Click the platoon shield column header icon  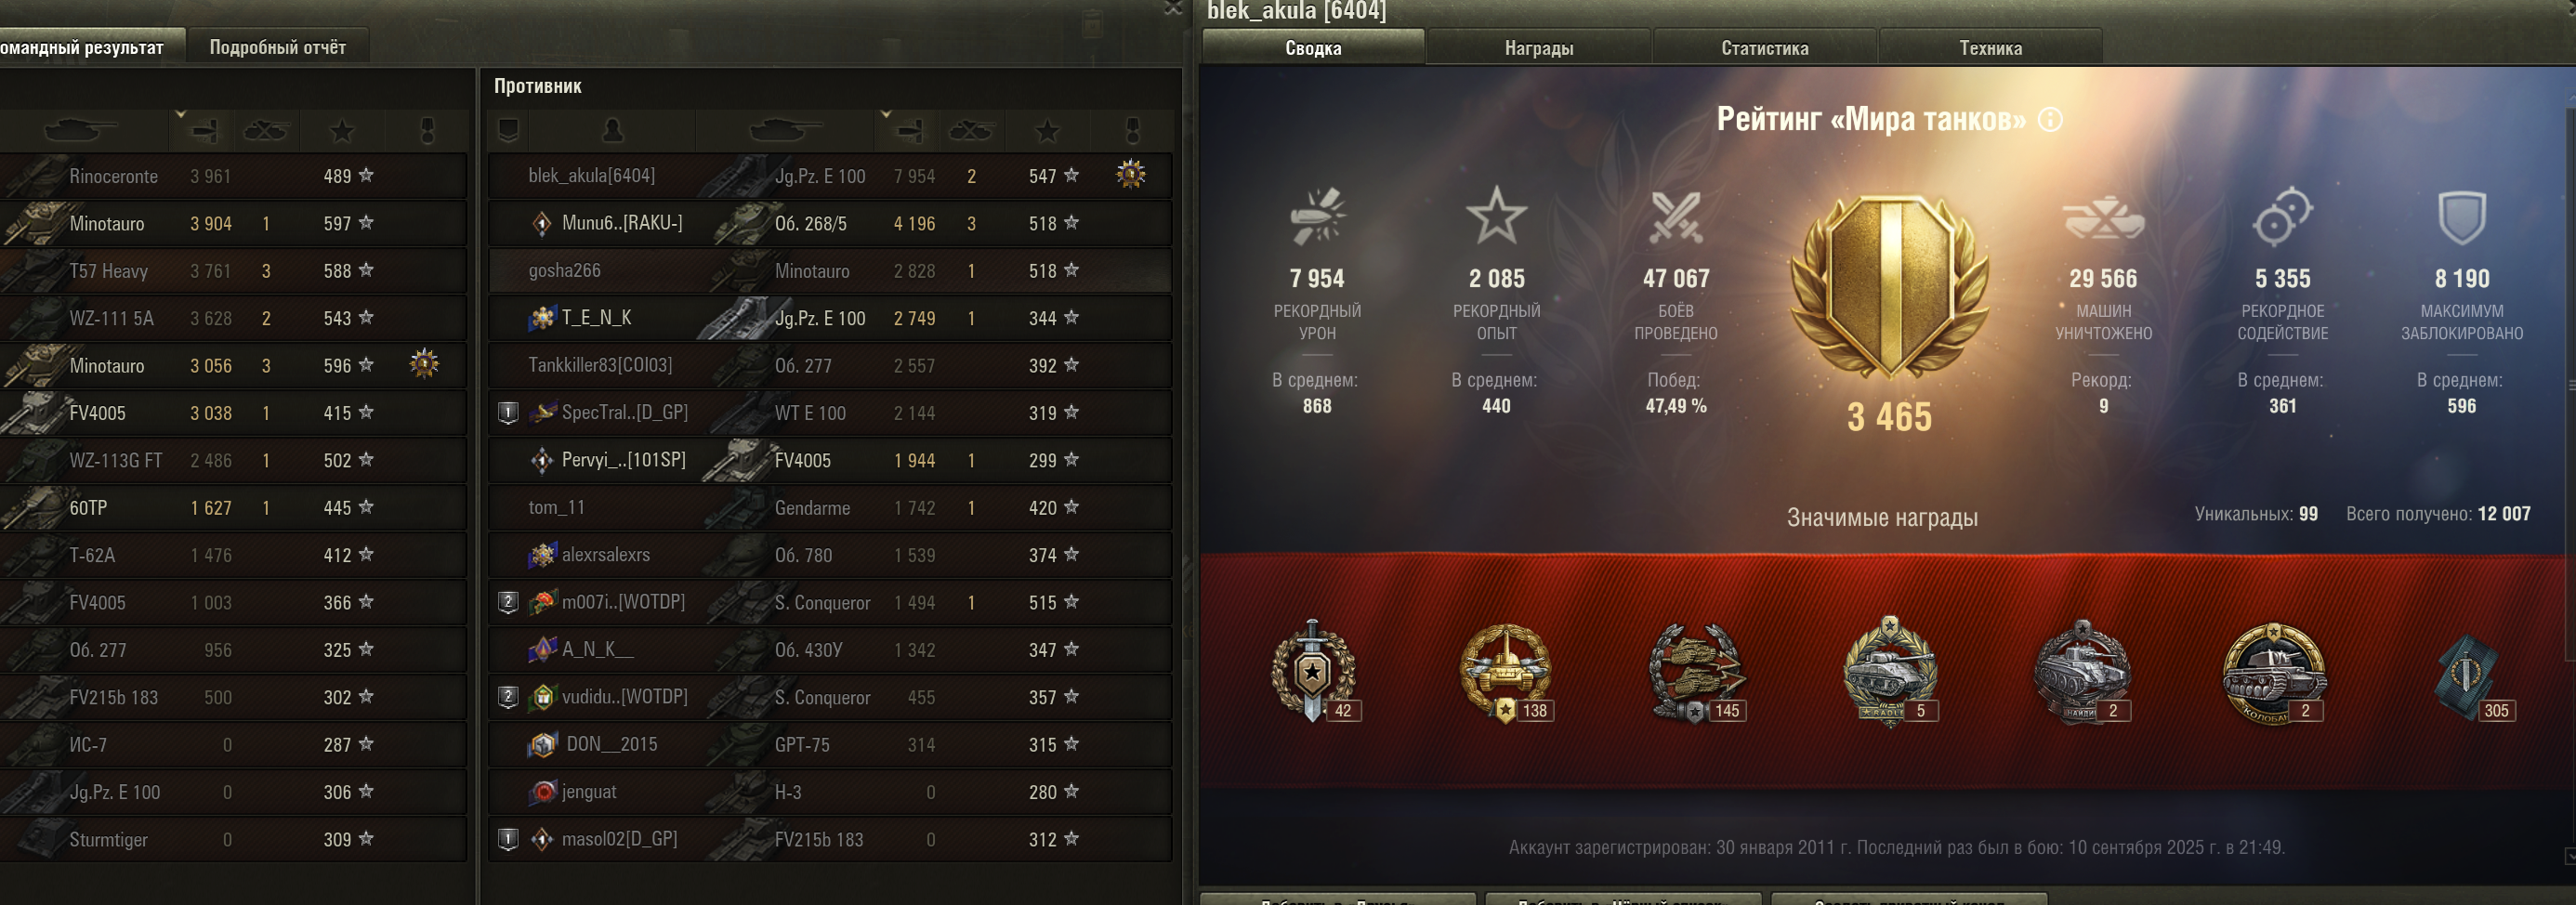508,130
